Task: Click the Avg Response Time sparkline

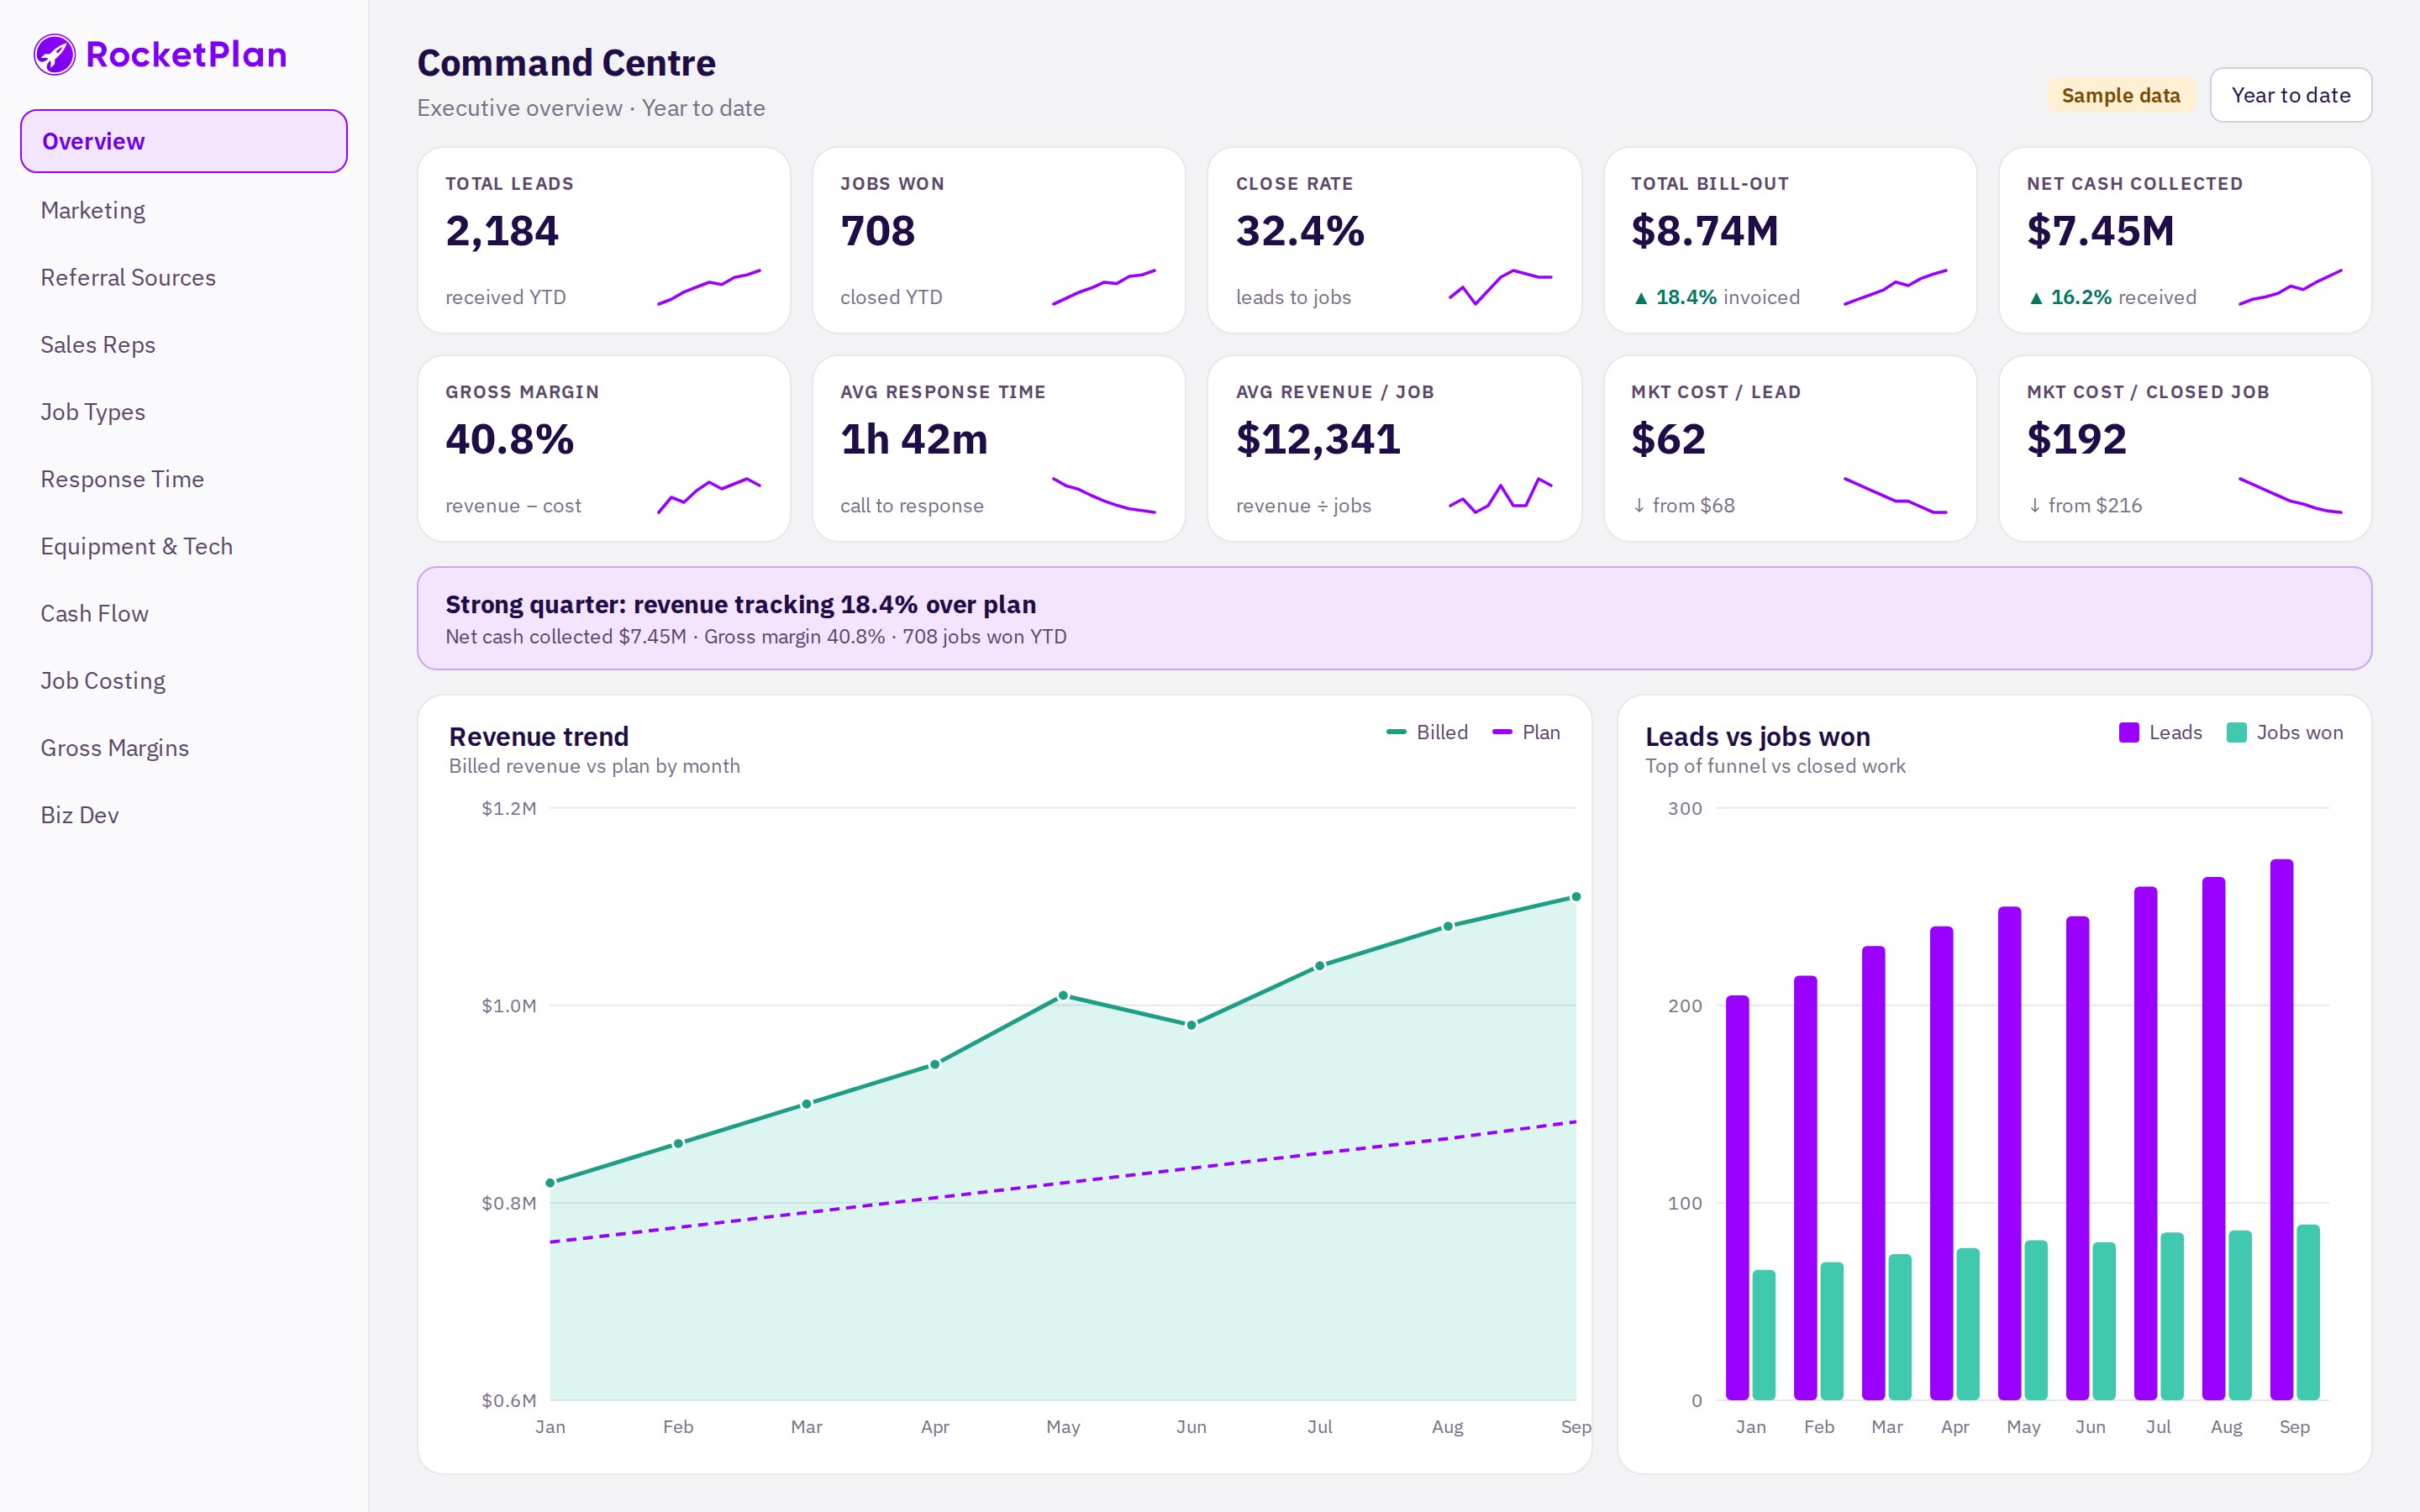Action: click(x=1104, y=495)
